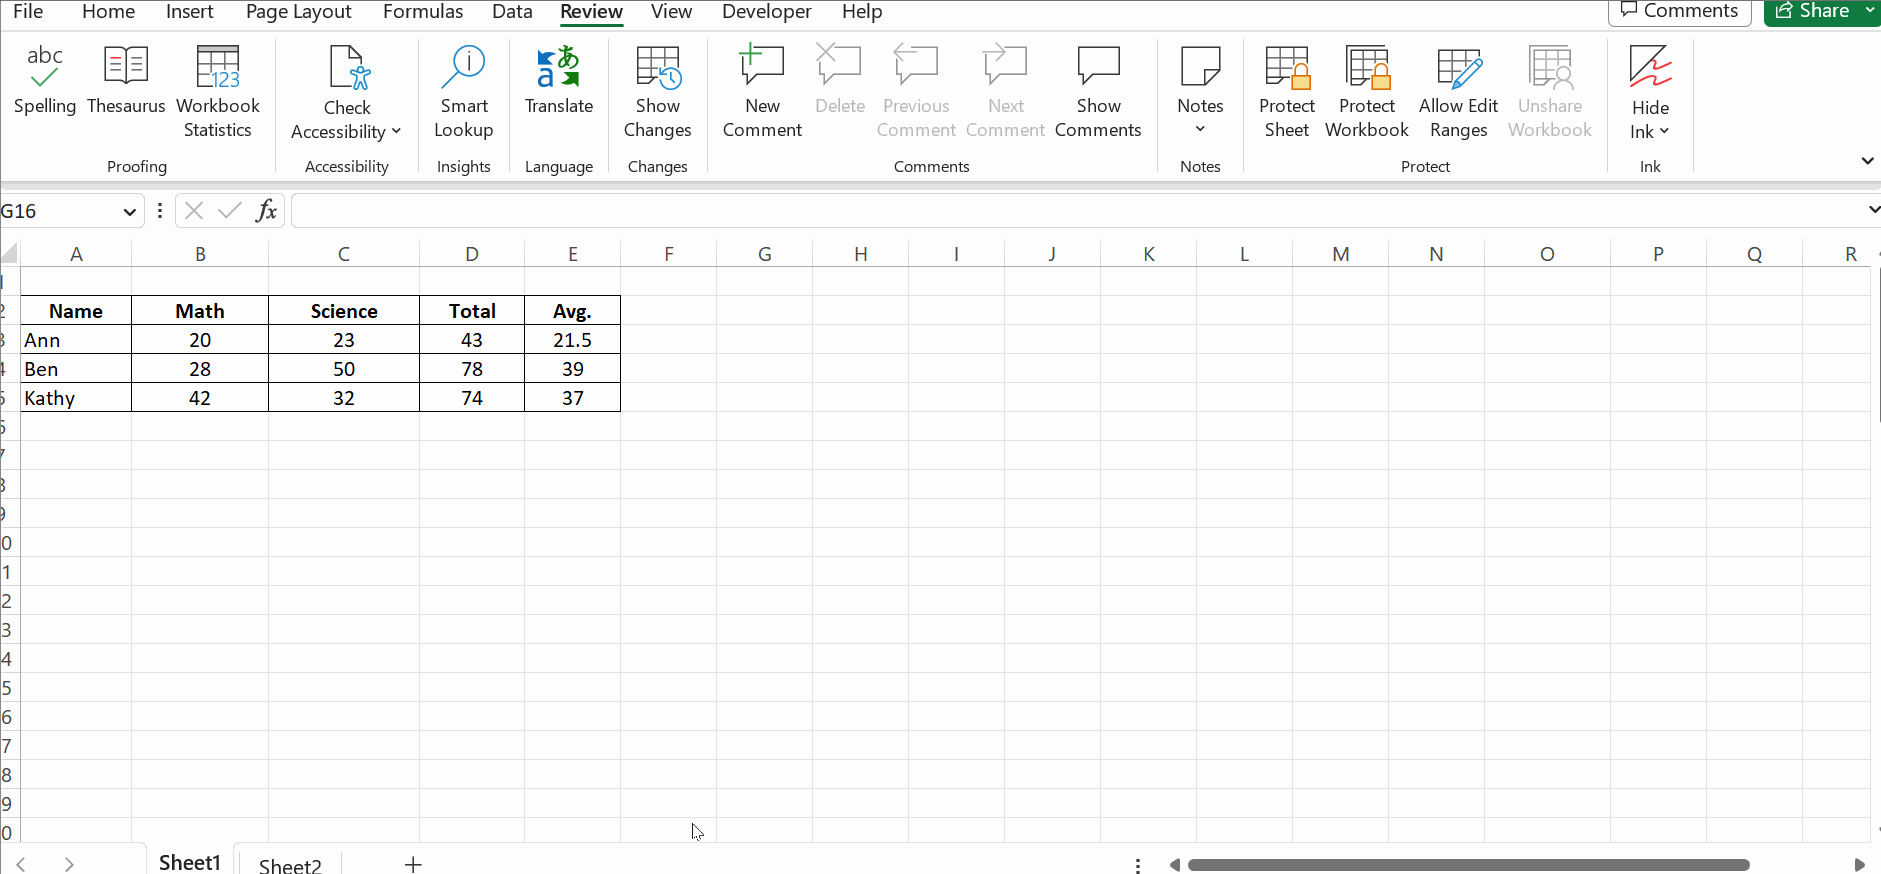Add a New Comment

pos(762,92)
